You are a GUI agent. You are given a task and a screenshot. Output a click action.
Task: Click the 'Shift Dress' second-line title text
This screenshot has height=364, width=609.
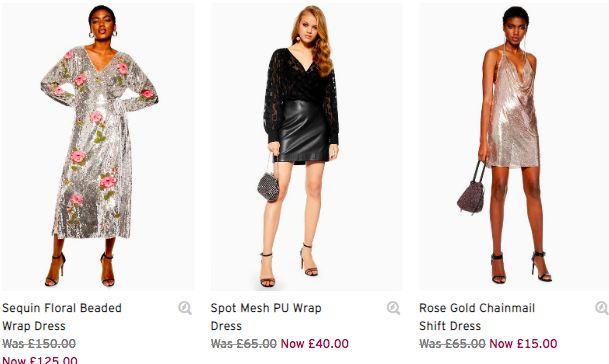coord(450,326)
